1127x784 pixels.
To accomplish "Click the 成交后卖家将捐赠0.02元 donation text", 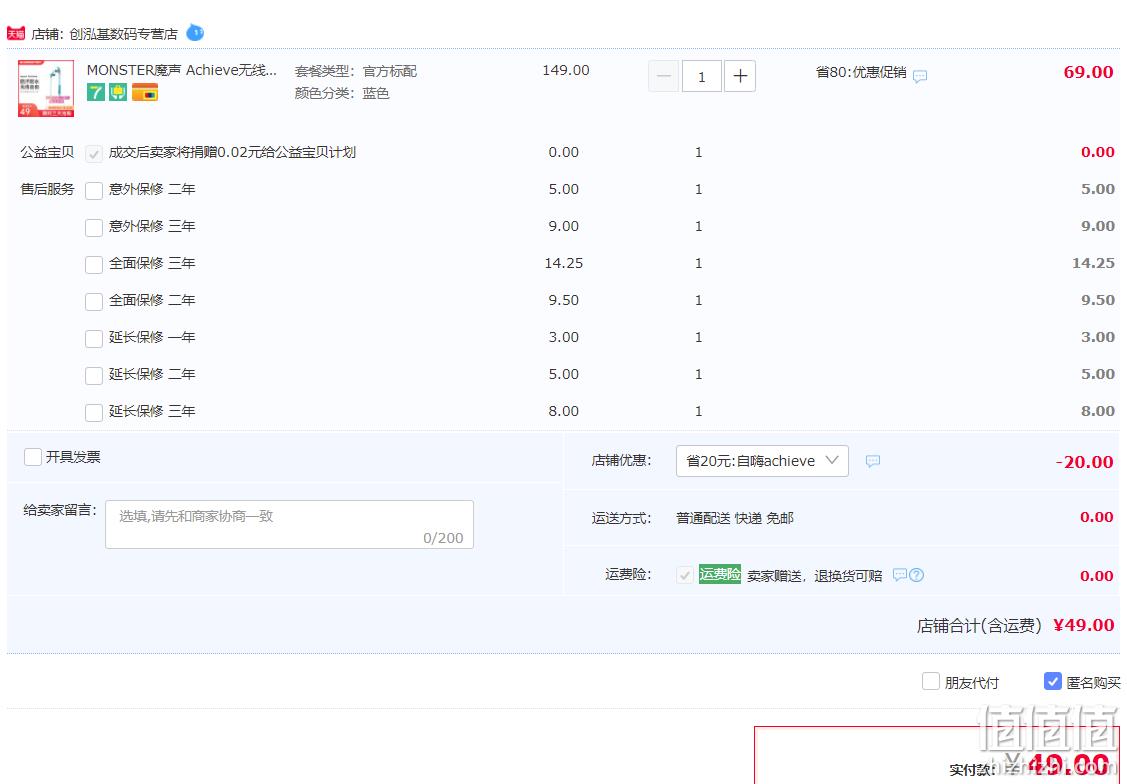I will 232,152.
